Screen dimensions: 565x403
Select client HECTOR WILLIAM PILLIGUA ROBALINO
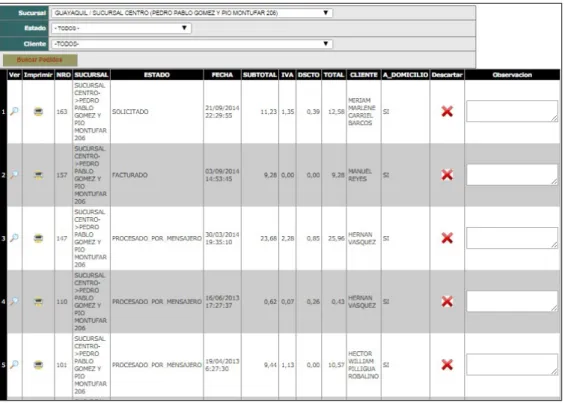363,365
